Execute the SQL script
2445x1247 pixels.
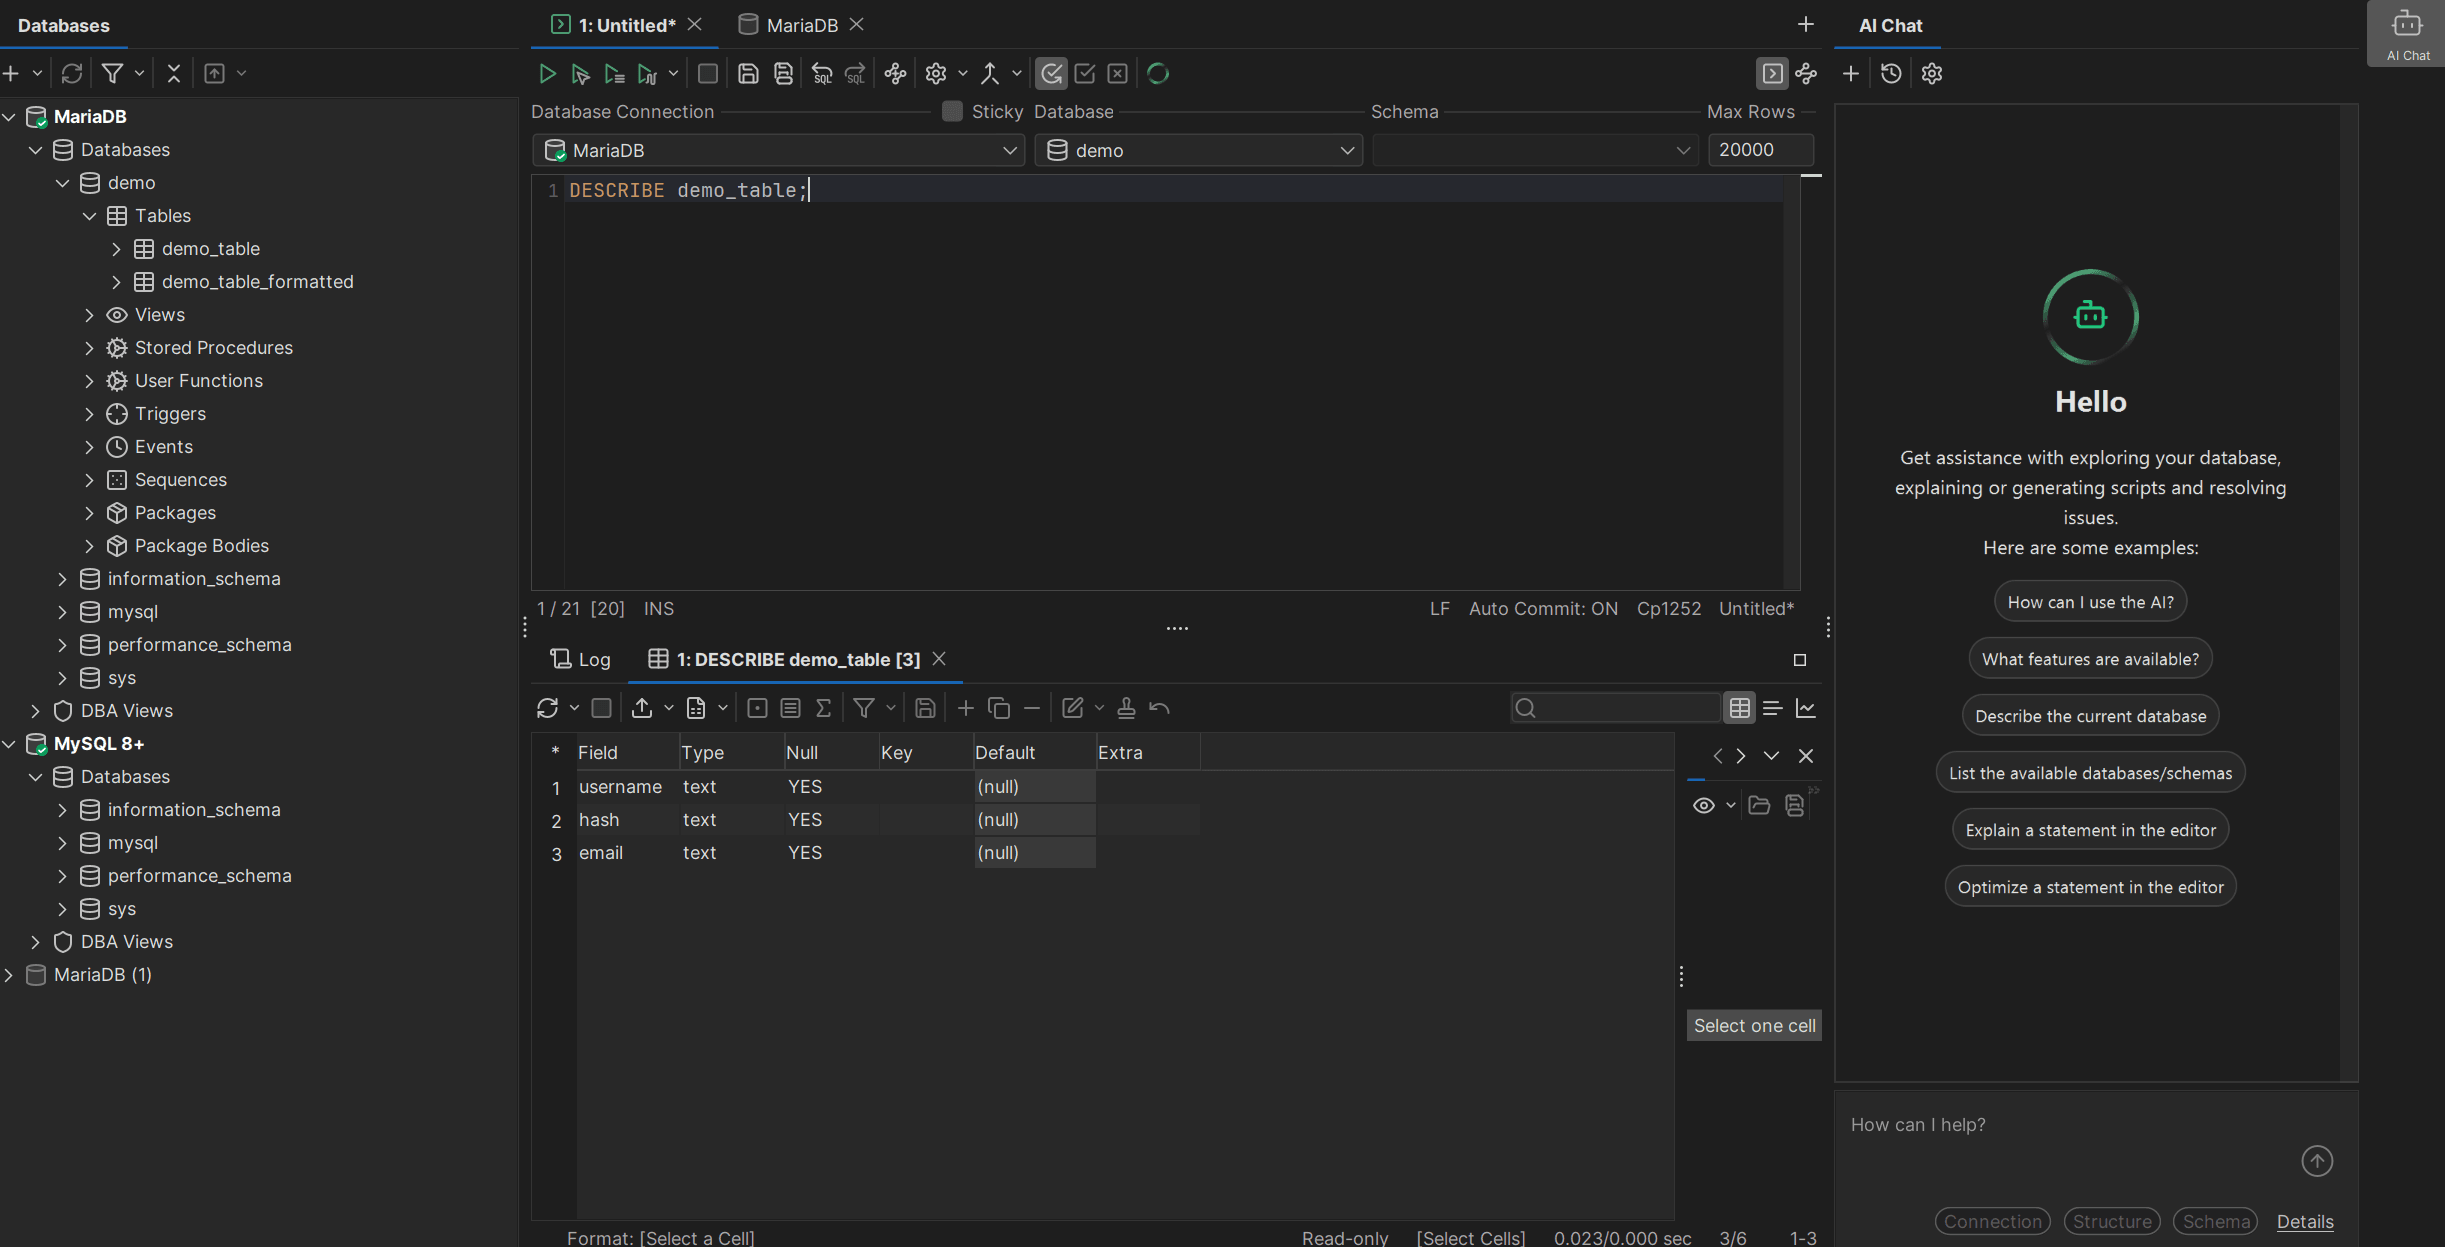click(614, 73)
